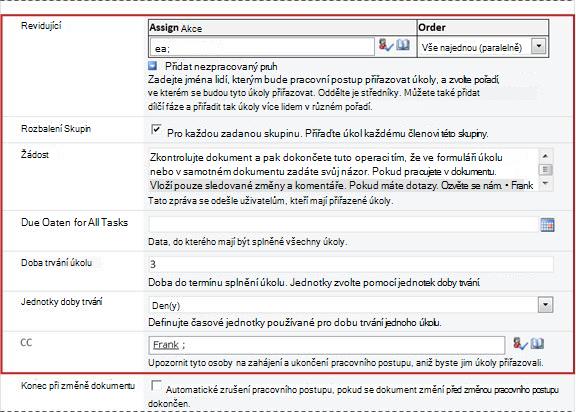Click the Přidat nezpracovaný pruh link
The width and height of the screenshot is (576, 412).
tap(221, 66)
